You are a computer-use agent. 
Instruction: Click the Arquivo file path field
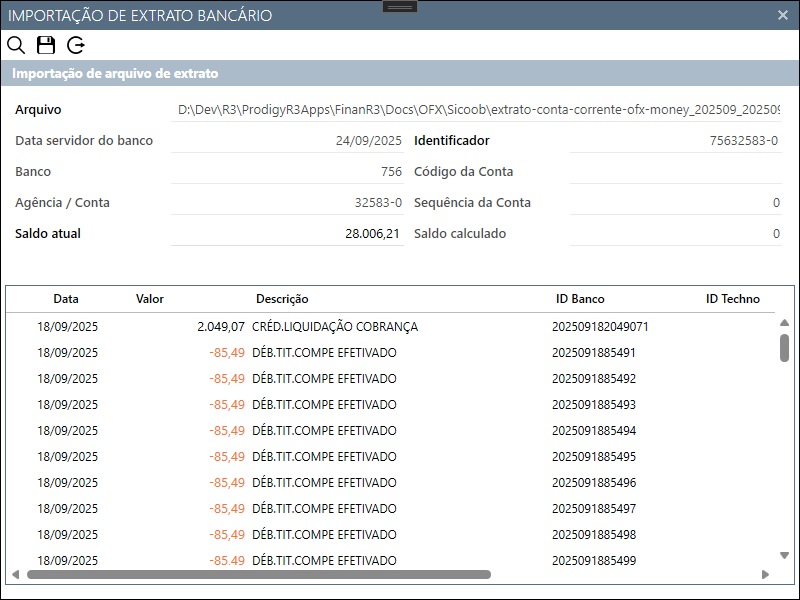pyautogui.click(x=476, y=109)
